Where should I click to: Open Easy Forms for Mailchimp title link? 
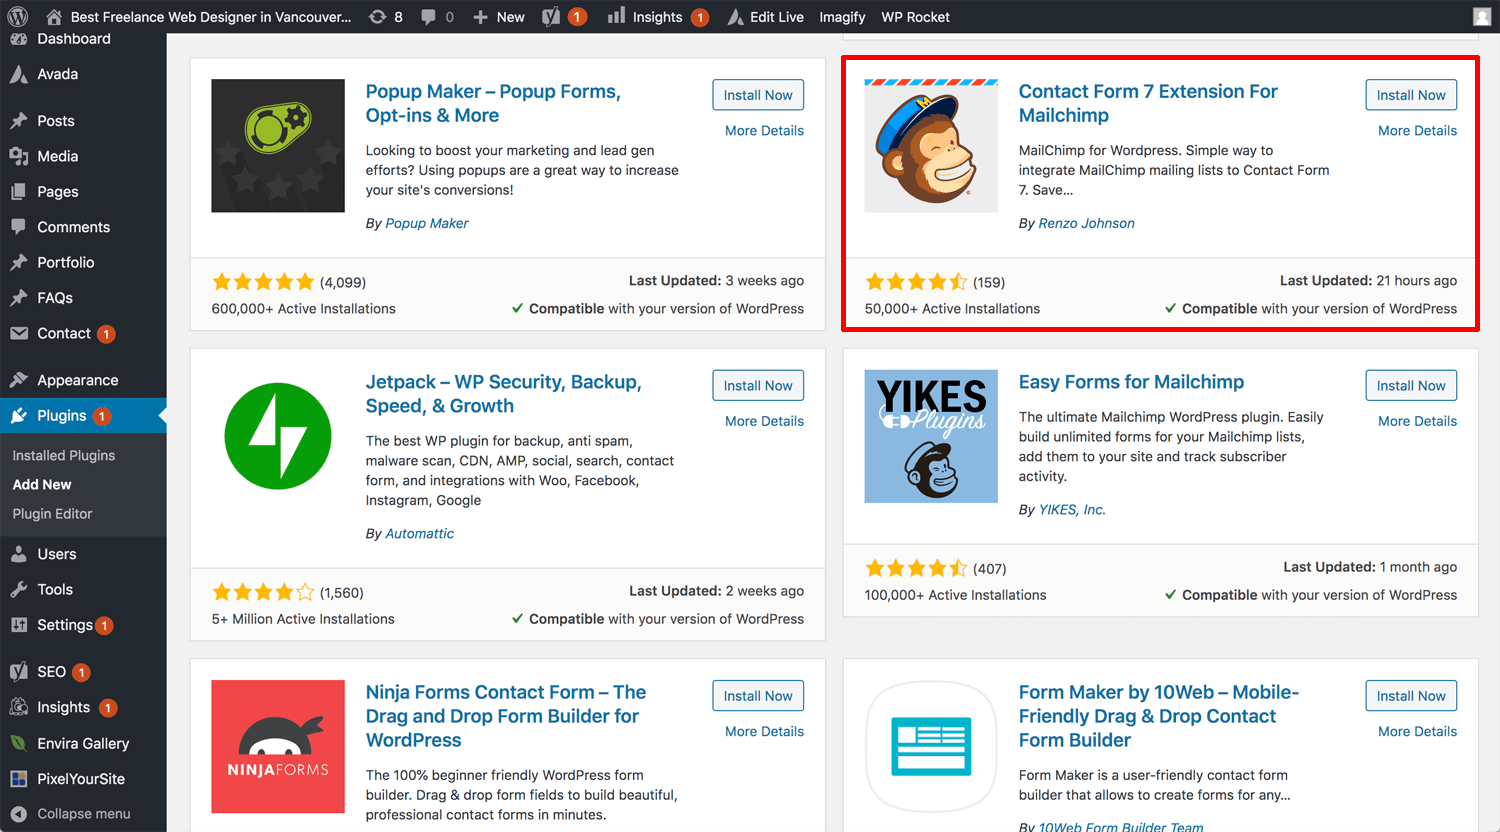click(1131, 382)
